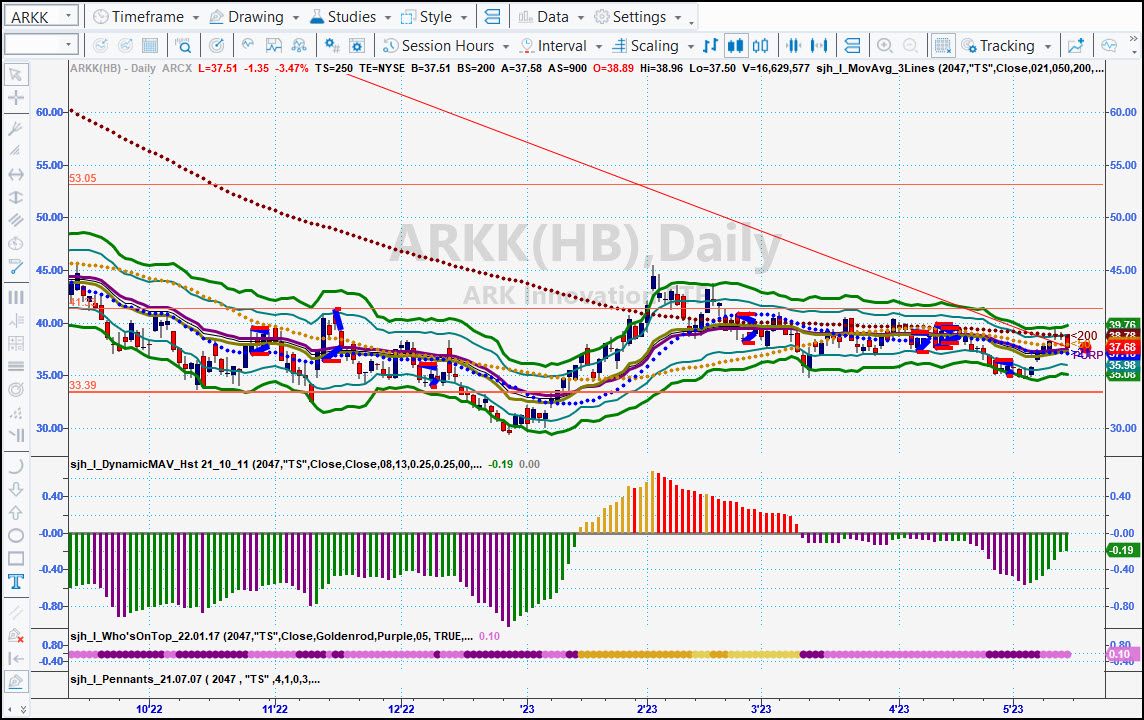Image resolution: width=1144 pixels, height=720 pixels.
Task: Open the Tracking dropdown
Action: click(x=1006, y=46)
